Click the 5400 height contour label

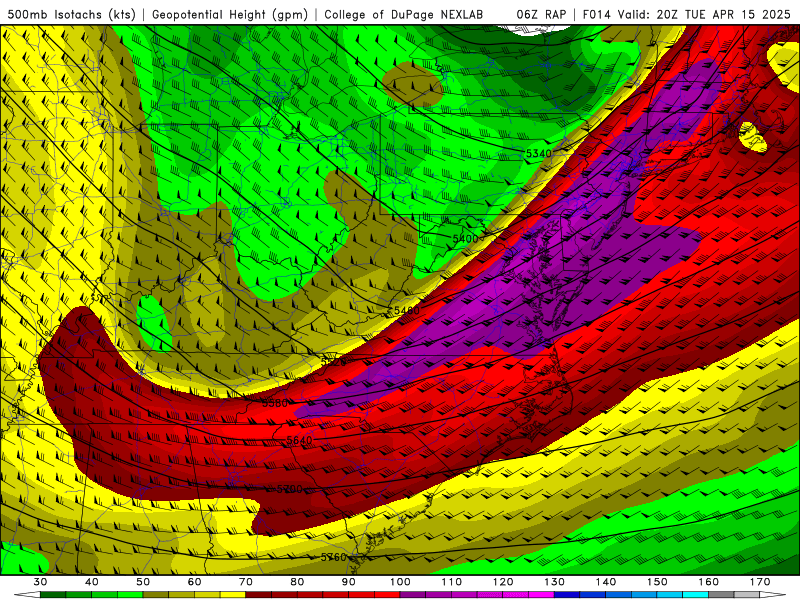pyautogui.click(x=465, y=239)
